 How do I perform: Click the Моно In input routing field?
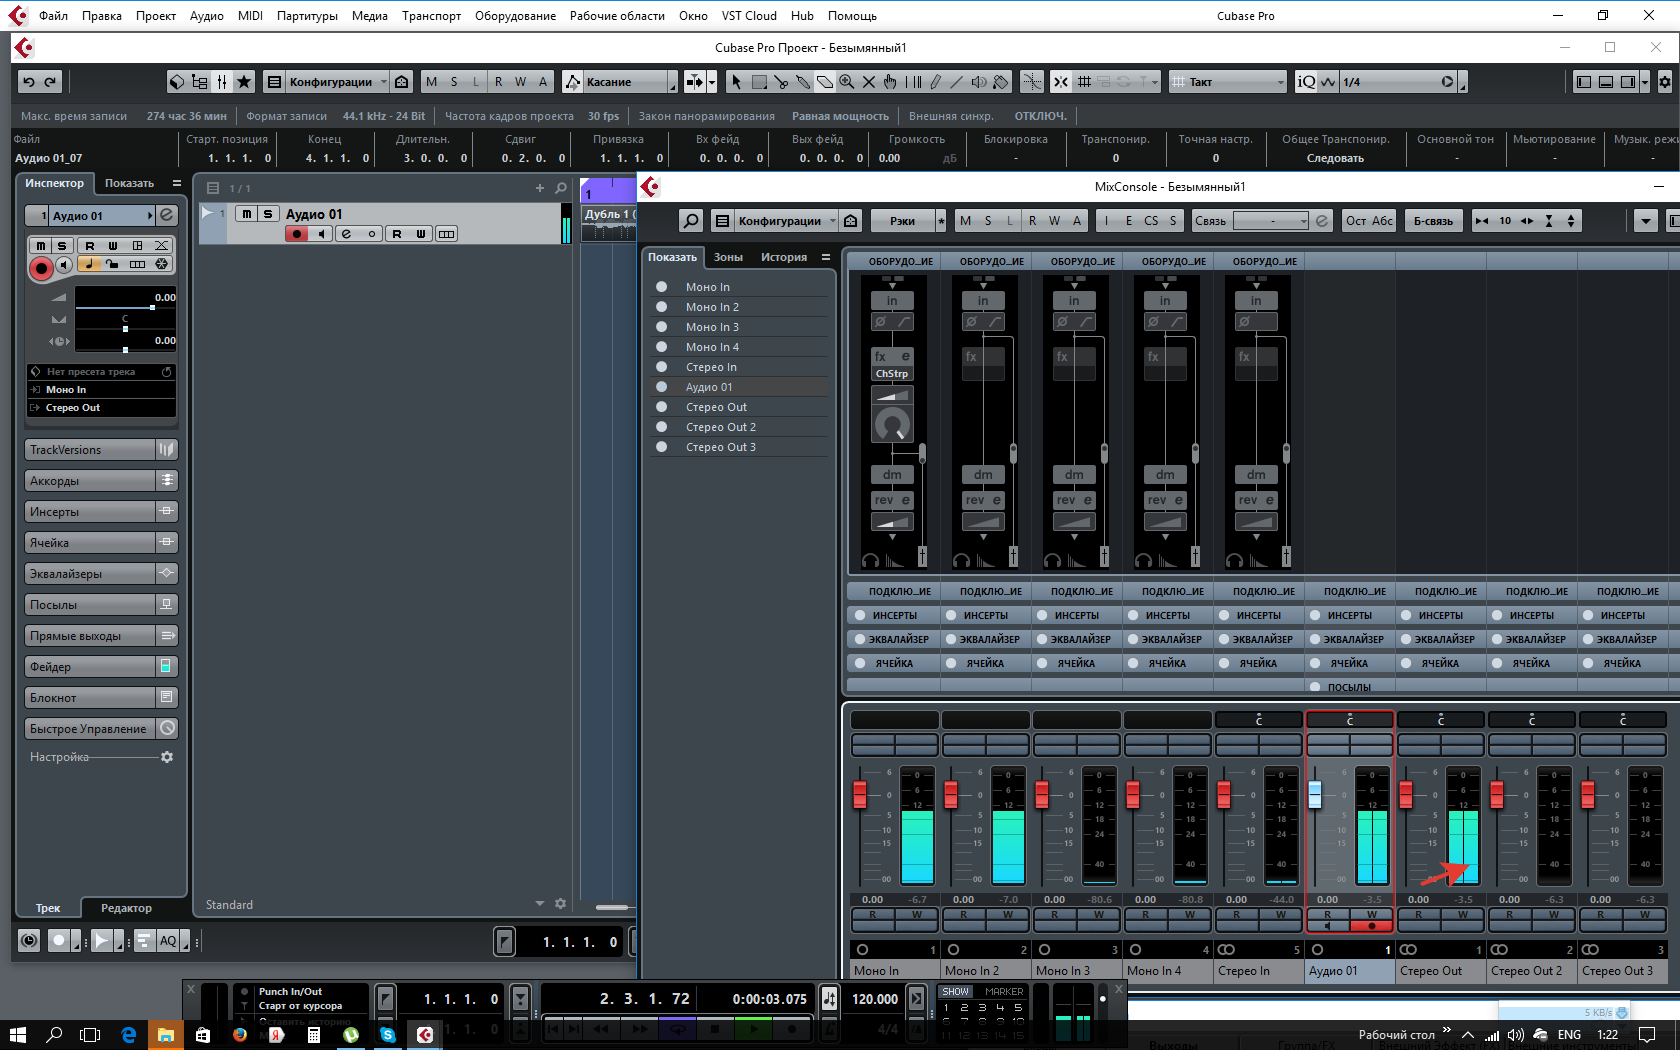coord(101,390)
